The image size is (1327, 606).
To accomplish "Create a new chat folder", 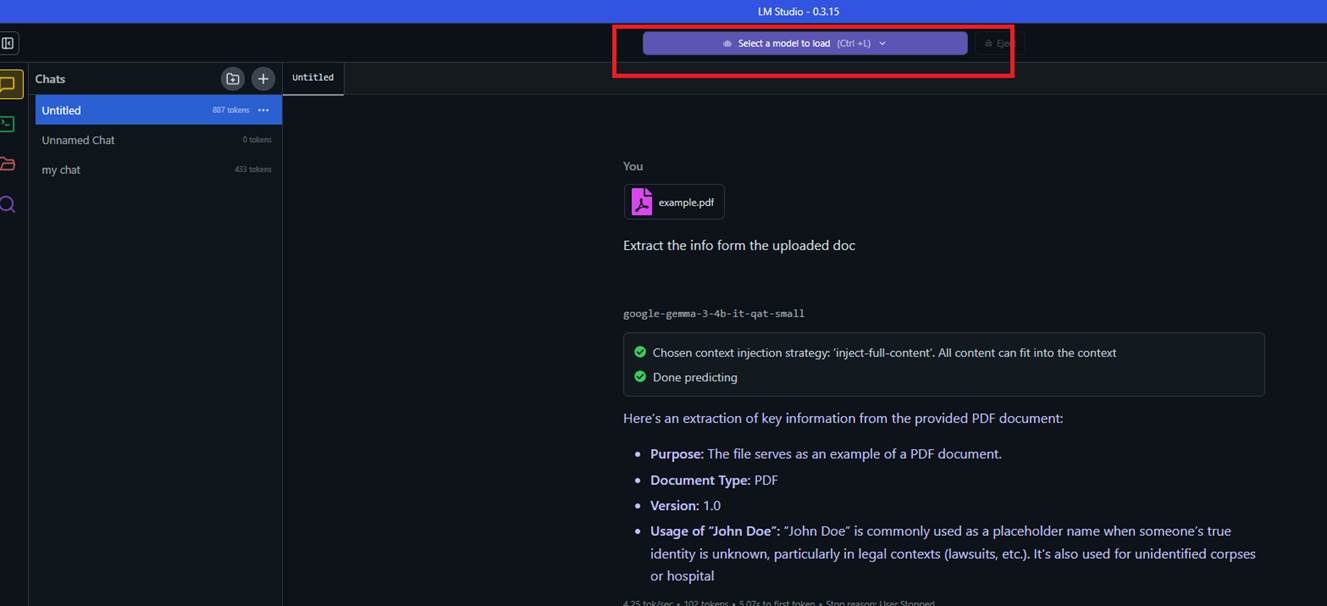I will [x=232, y=79].
